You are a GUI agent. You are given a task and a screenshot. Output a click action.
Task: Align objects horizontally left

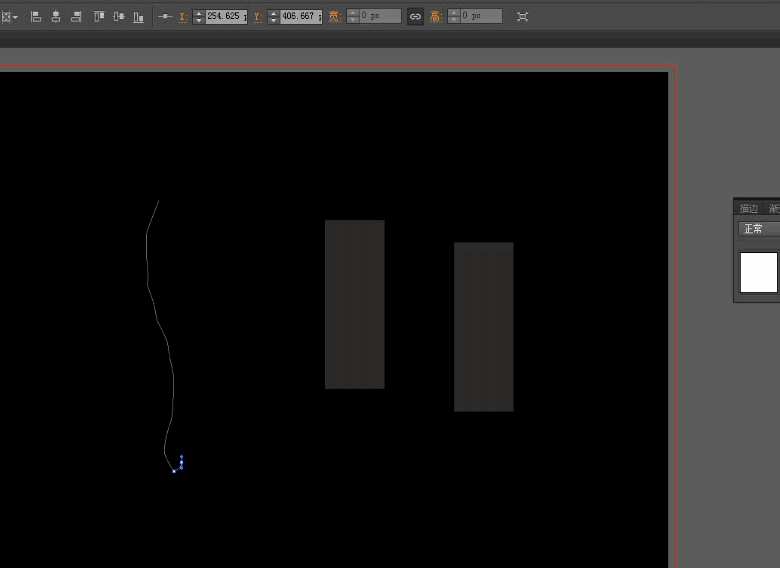(36, 17)
